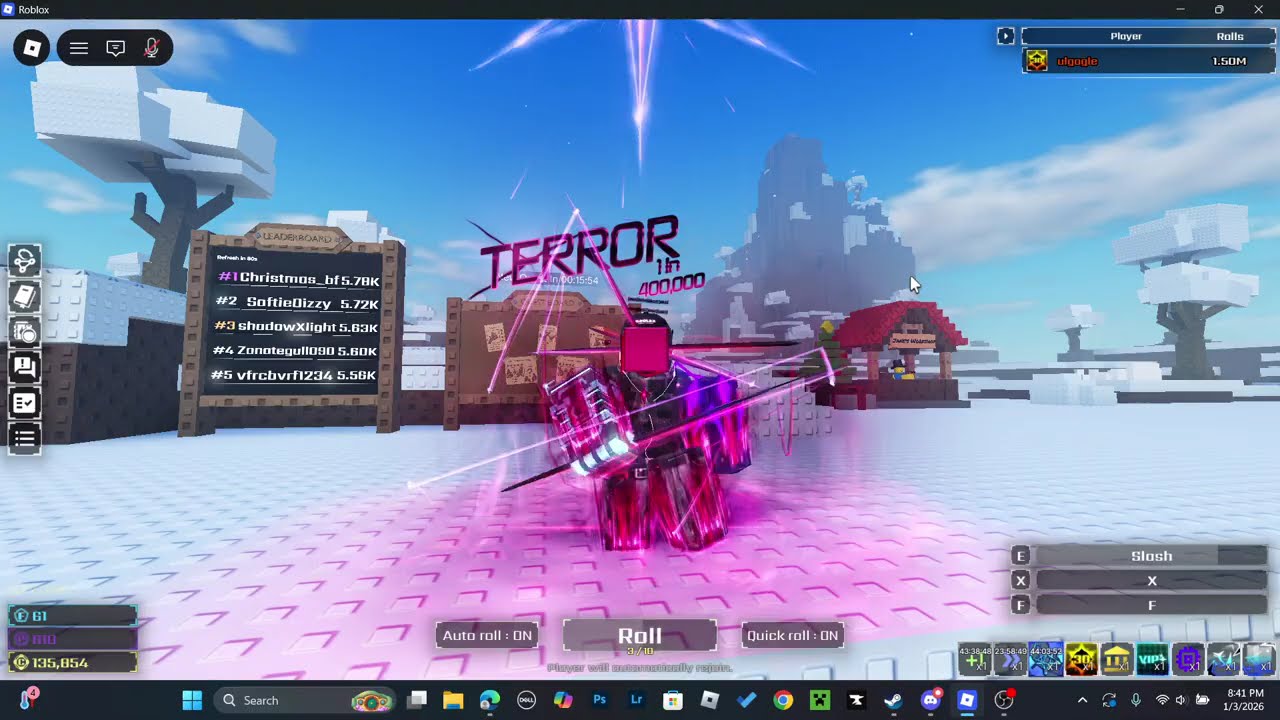Open Microsoft Store from the taskbar
The width and height of the screenshot is (1280, 720).
pos(673,700)
